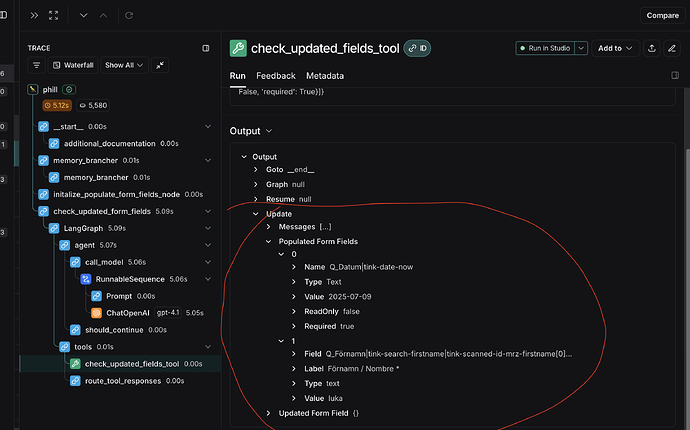Screen dimensions: 690x430
Task: Switch to the Metadata tab
Action: 325,76
